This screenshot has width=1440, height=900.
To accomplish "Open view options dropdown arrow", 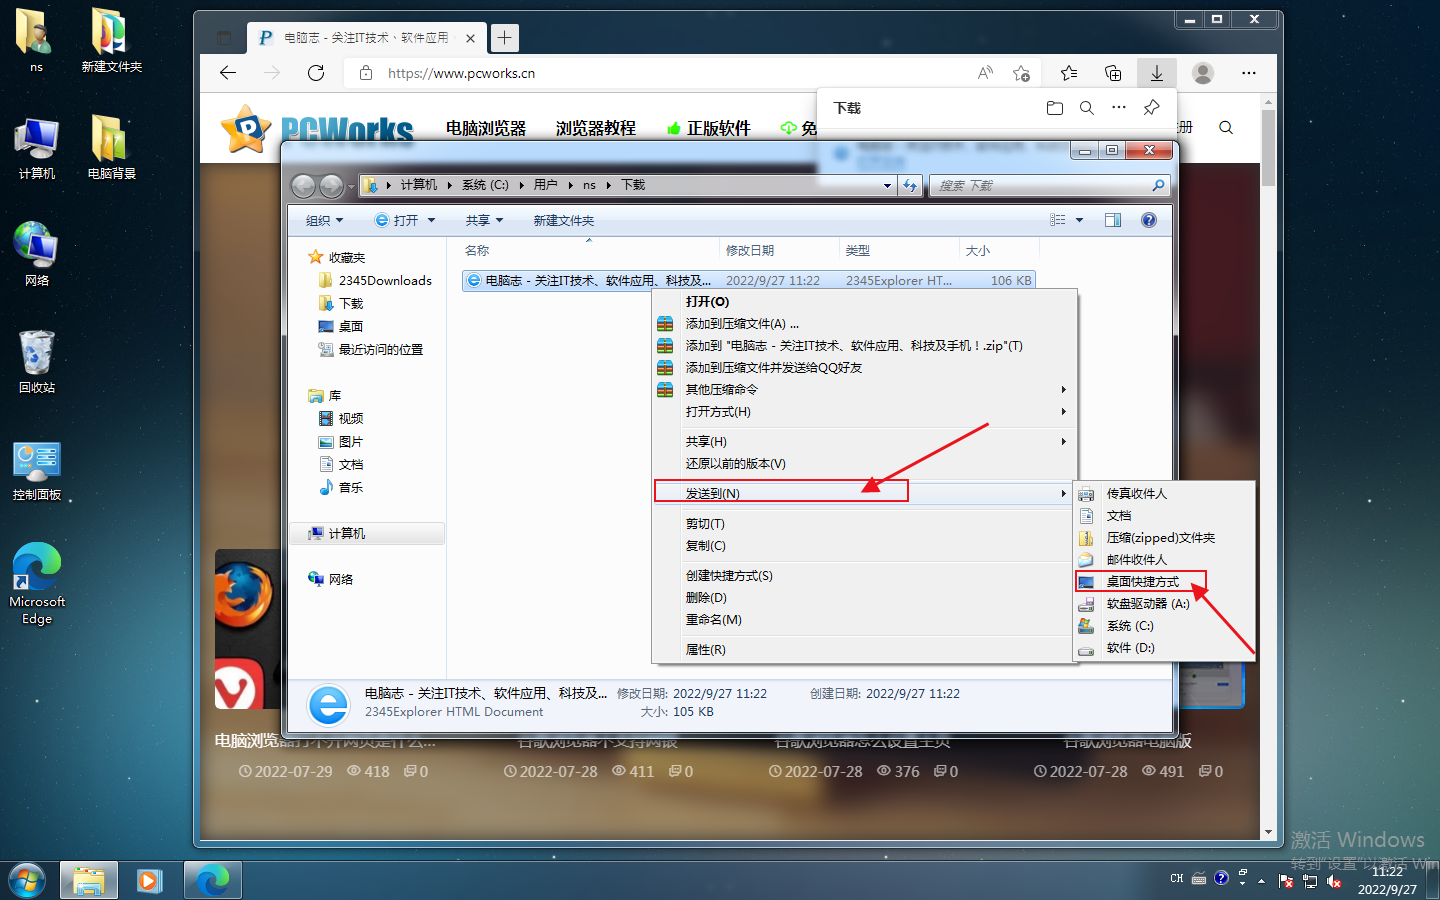I will 1080,220.
